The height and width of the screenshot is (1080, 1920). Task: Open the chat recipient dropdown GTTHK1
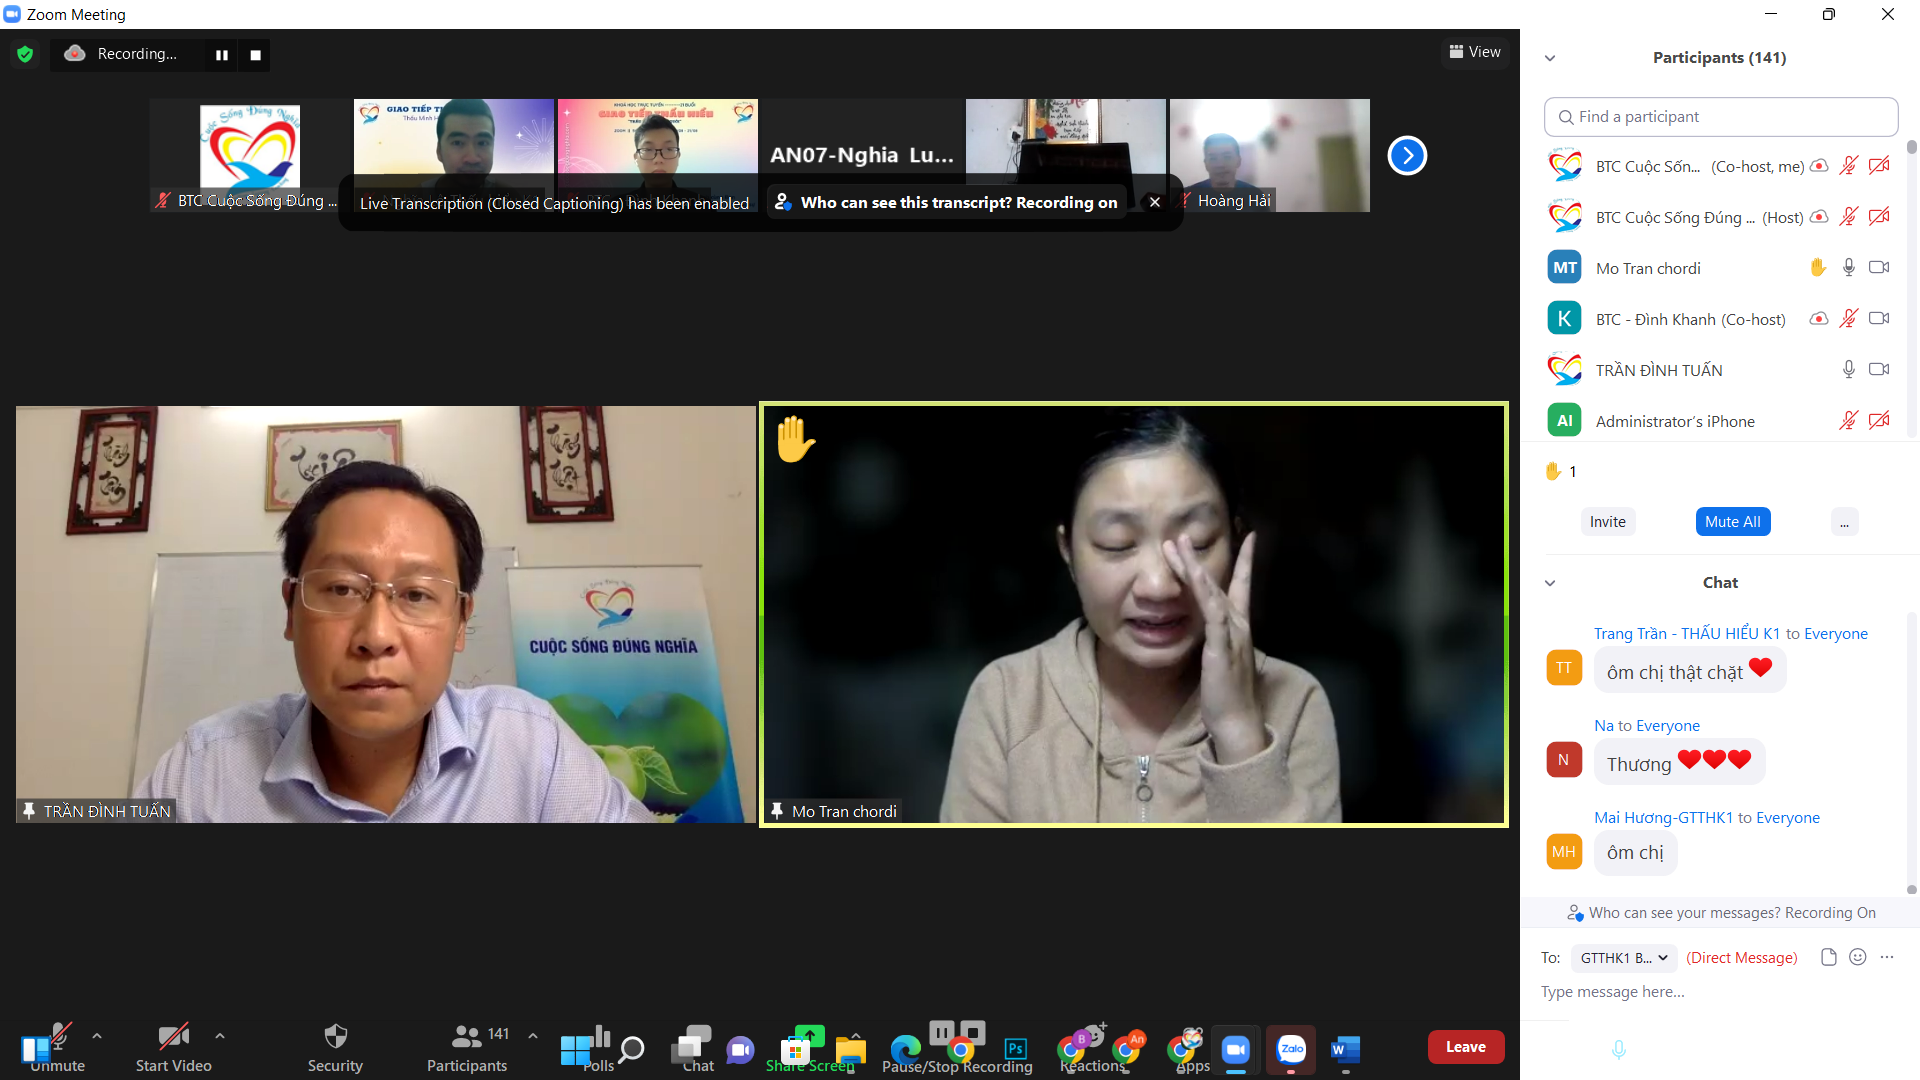tap(1623, 958)
